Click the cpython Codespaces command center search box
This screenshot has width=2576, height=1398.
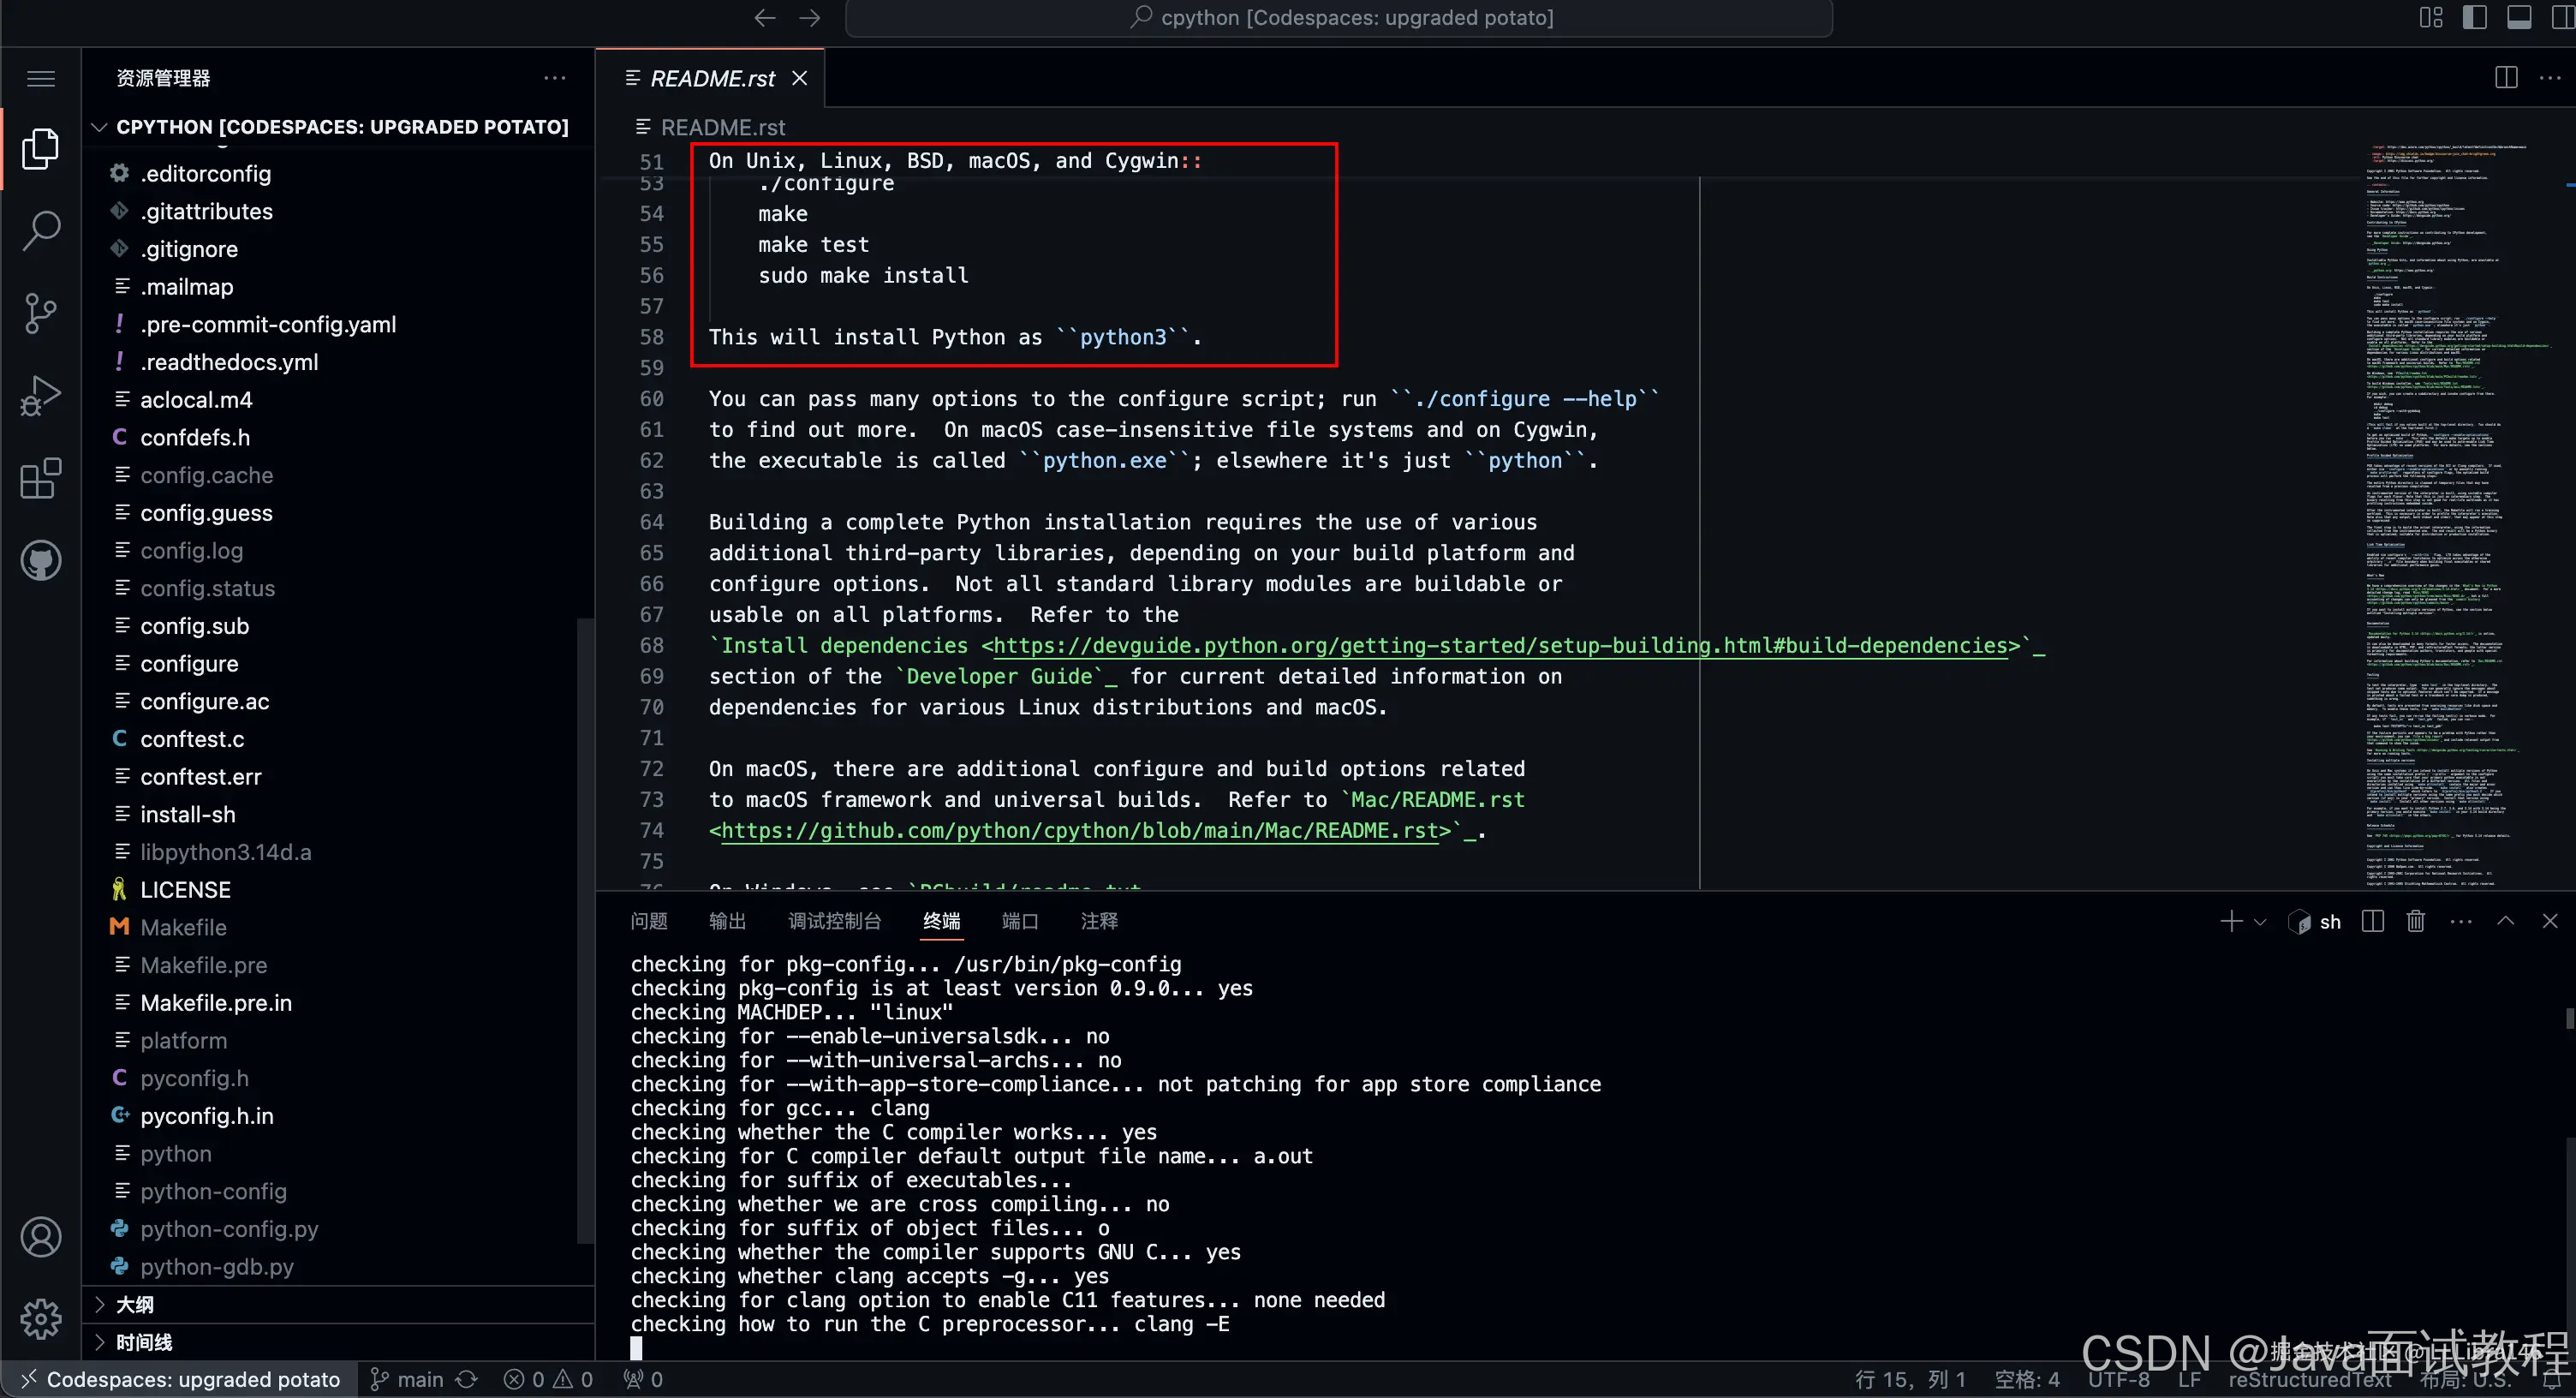pos(1339,18)
